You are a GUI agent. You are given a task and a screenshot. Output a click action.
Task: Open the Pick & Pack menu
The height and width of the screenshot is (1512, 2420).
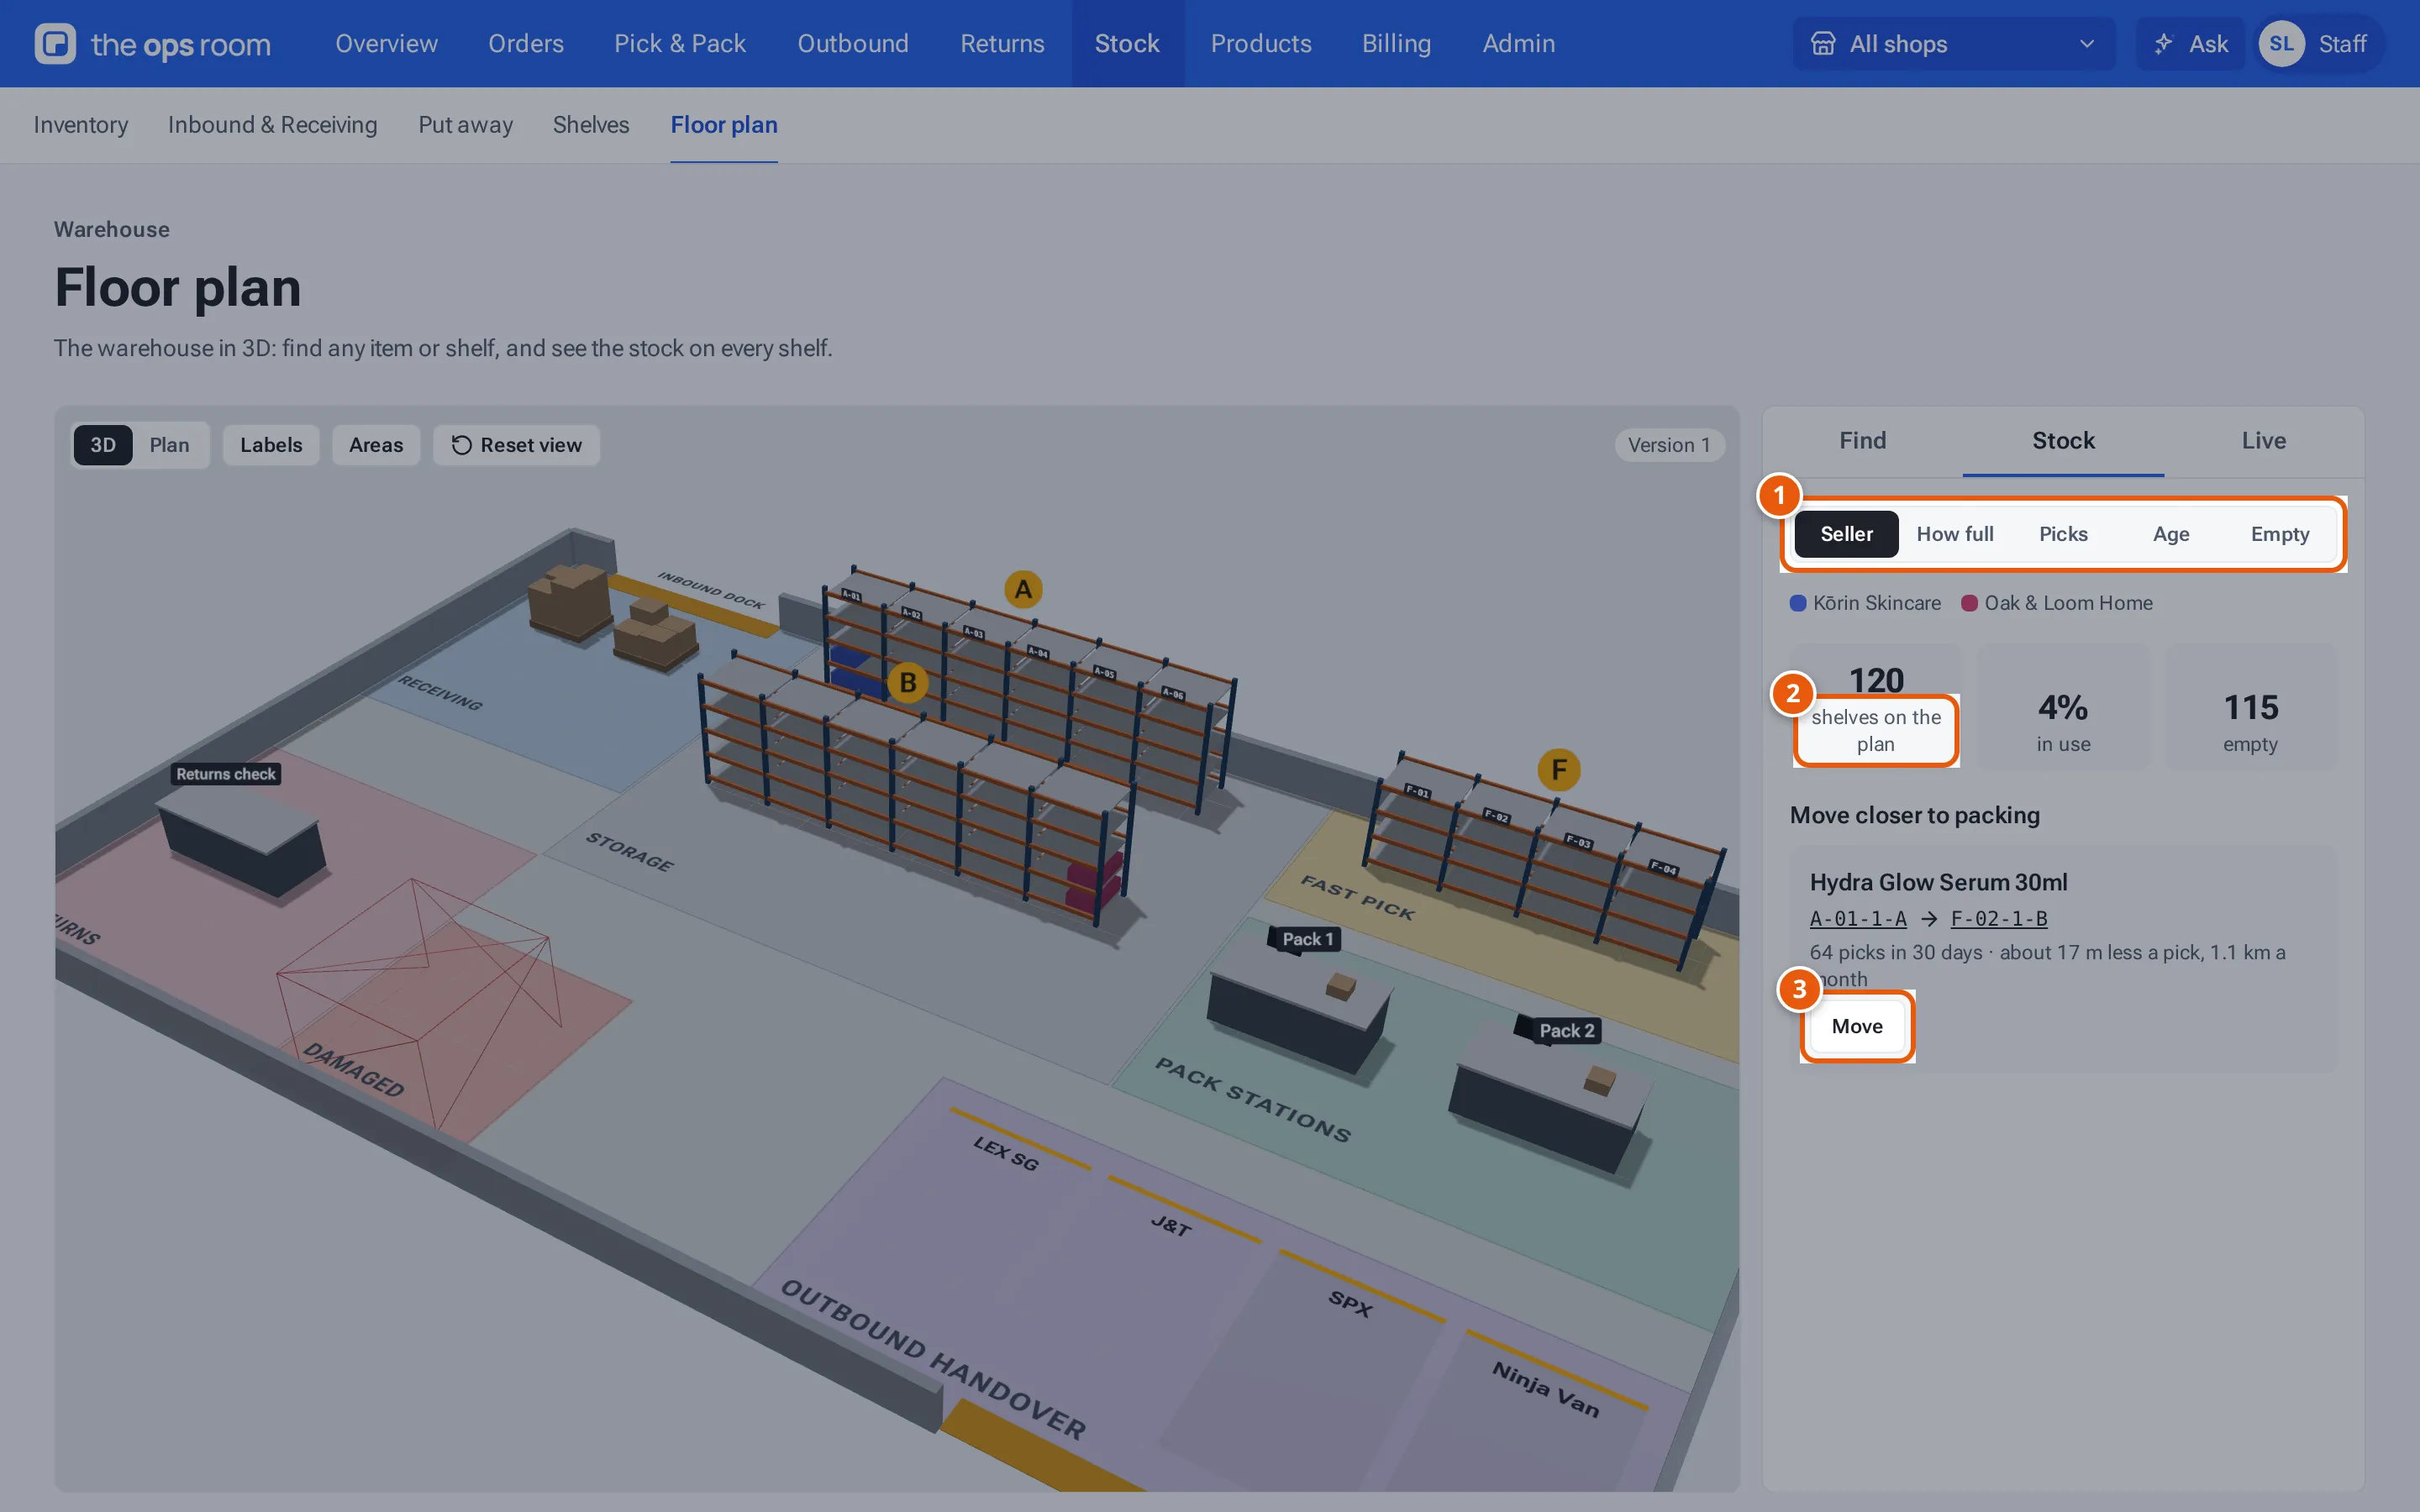(680, 44)
